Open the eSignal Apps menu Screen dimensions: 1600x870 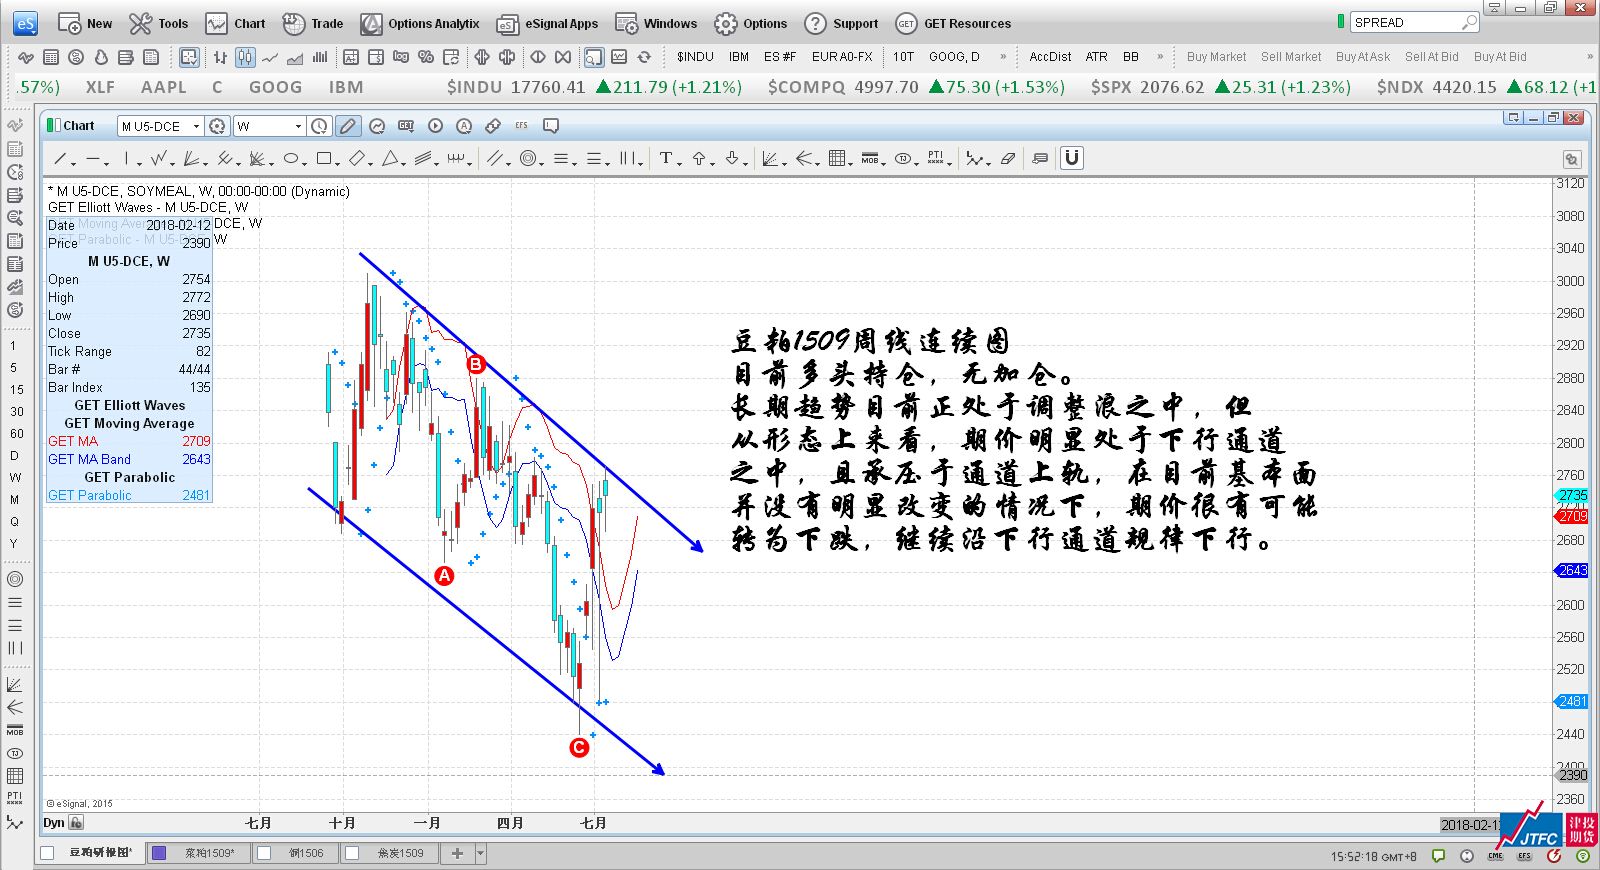[548, 23]
